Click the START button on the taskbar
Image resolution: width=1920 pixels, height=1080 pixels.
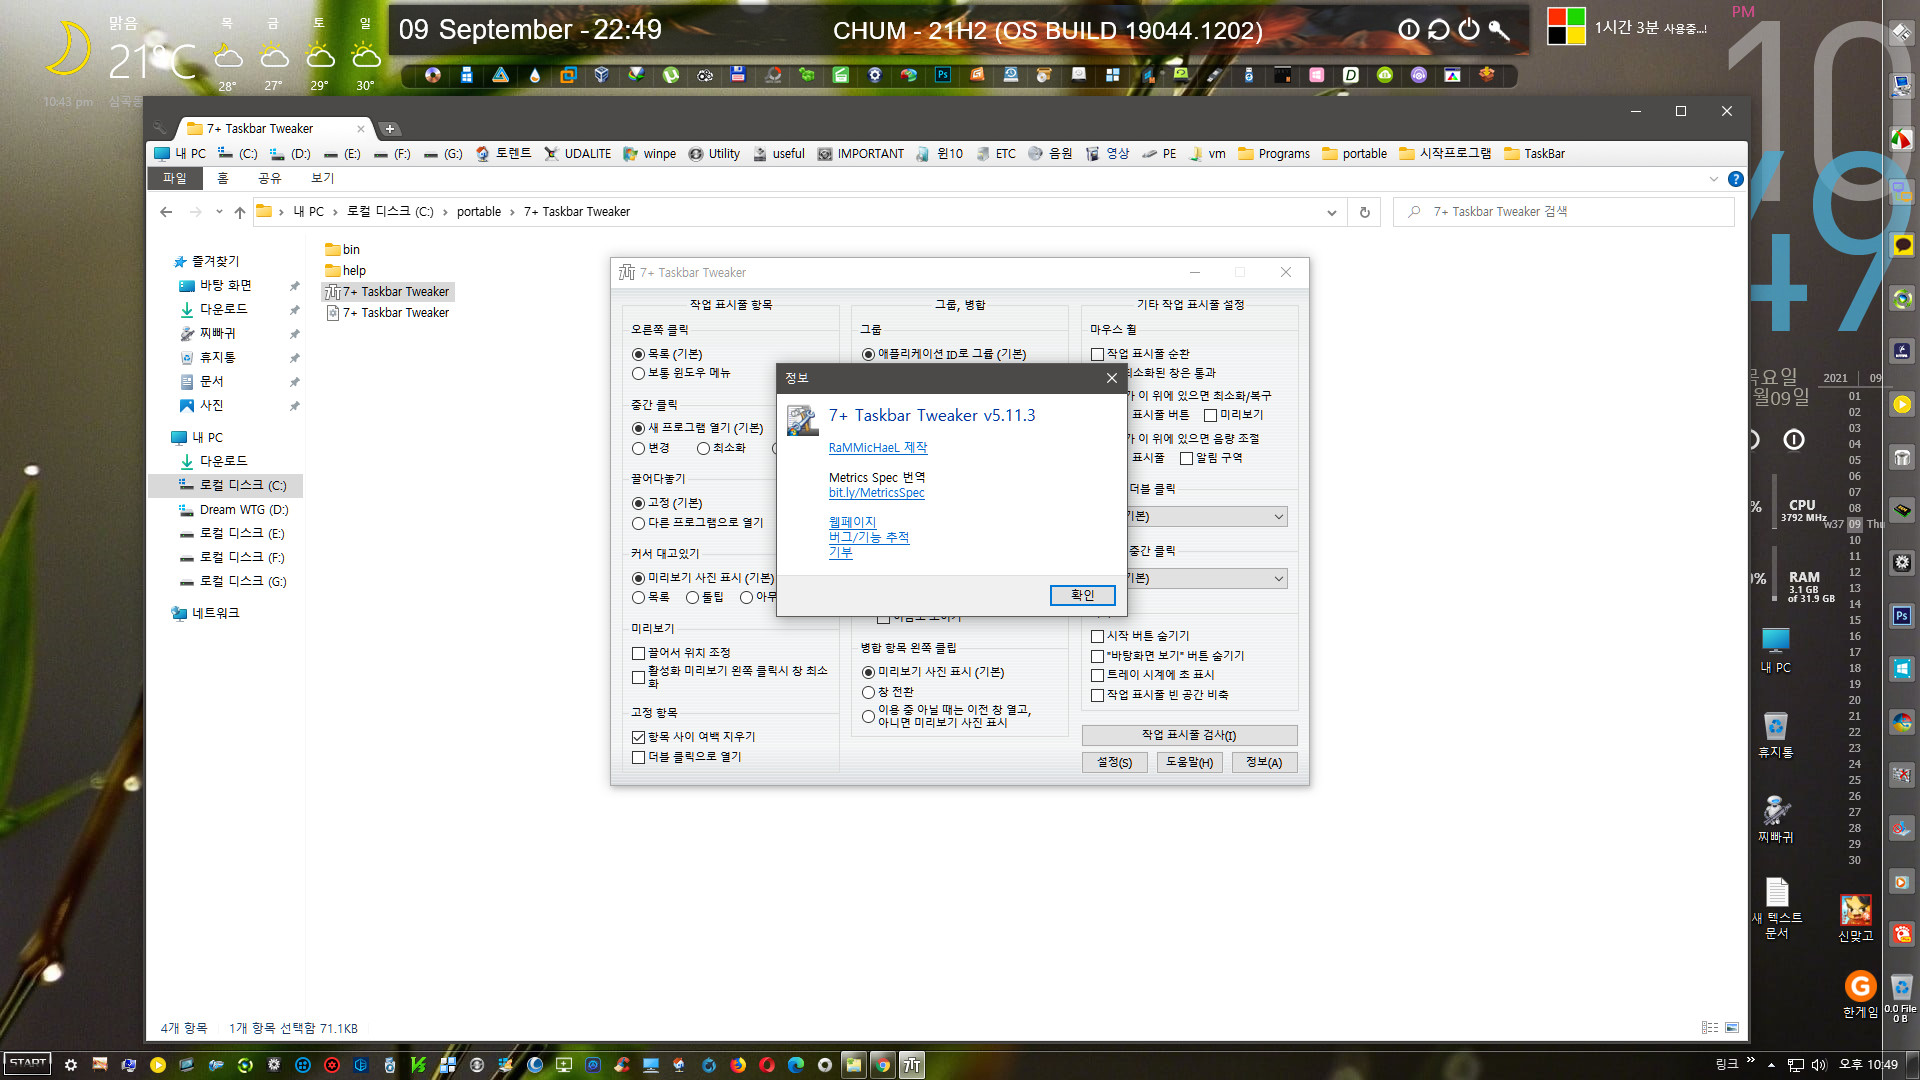click(x=28, y=1063)
